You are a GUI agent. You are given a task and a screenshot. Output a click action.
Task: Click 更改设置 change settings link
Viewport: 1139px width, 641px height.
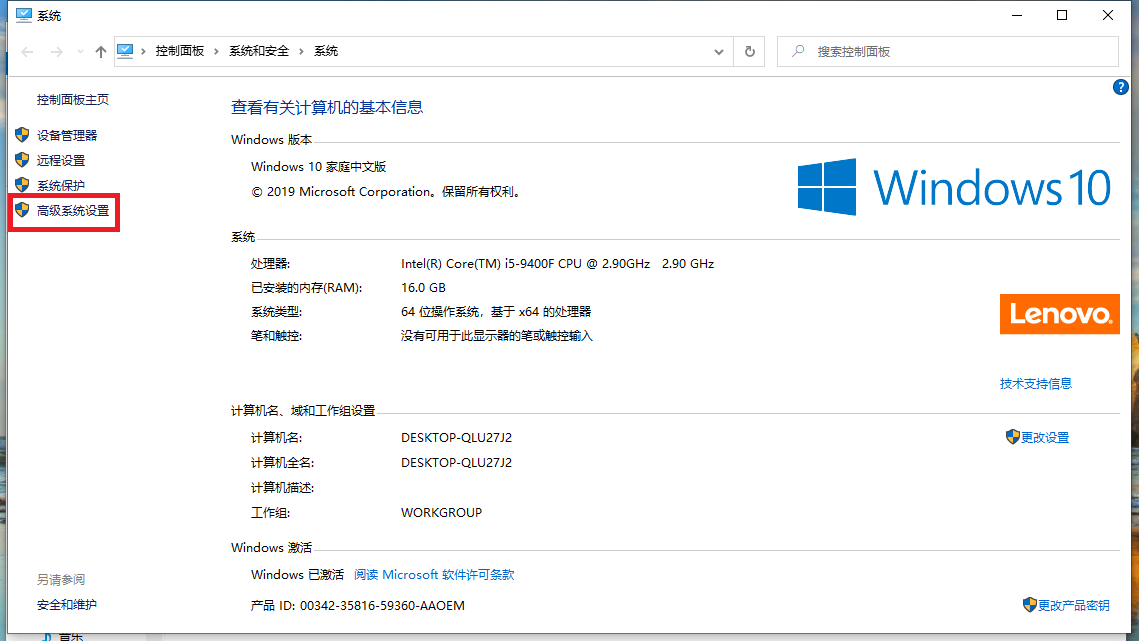1045,438
